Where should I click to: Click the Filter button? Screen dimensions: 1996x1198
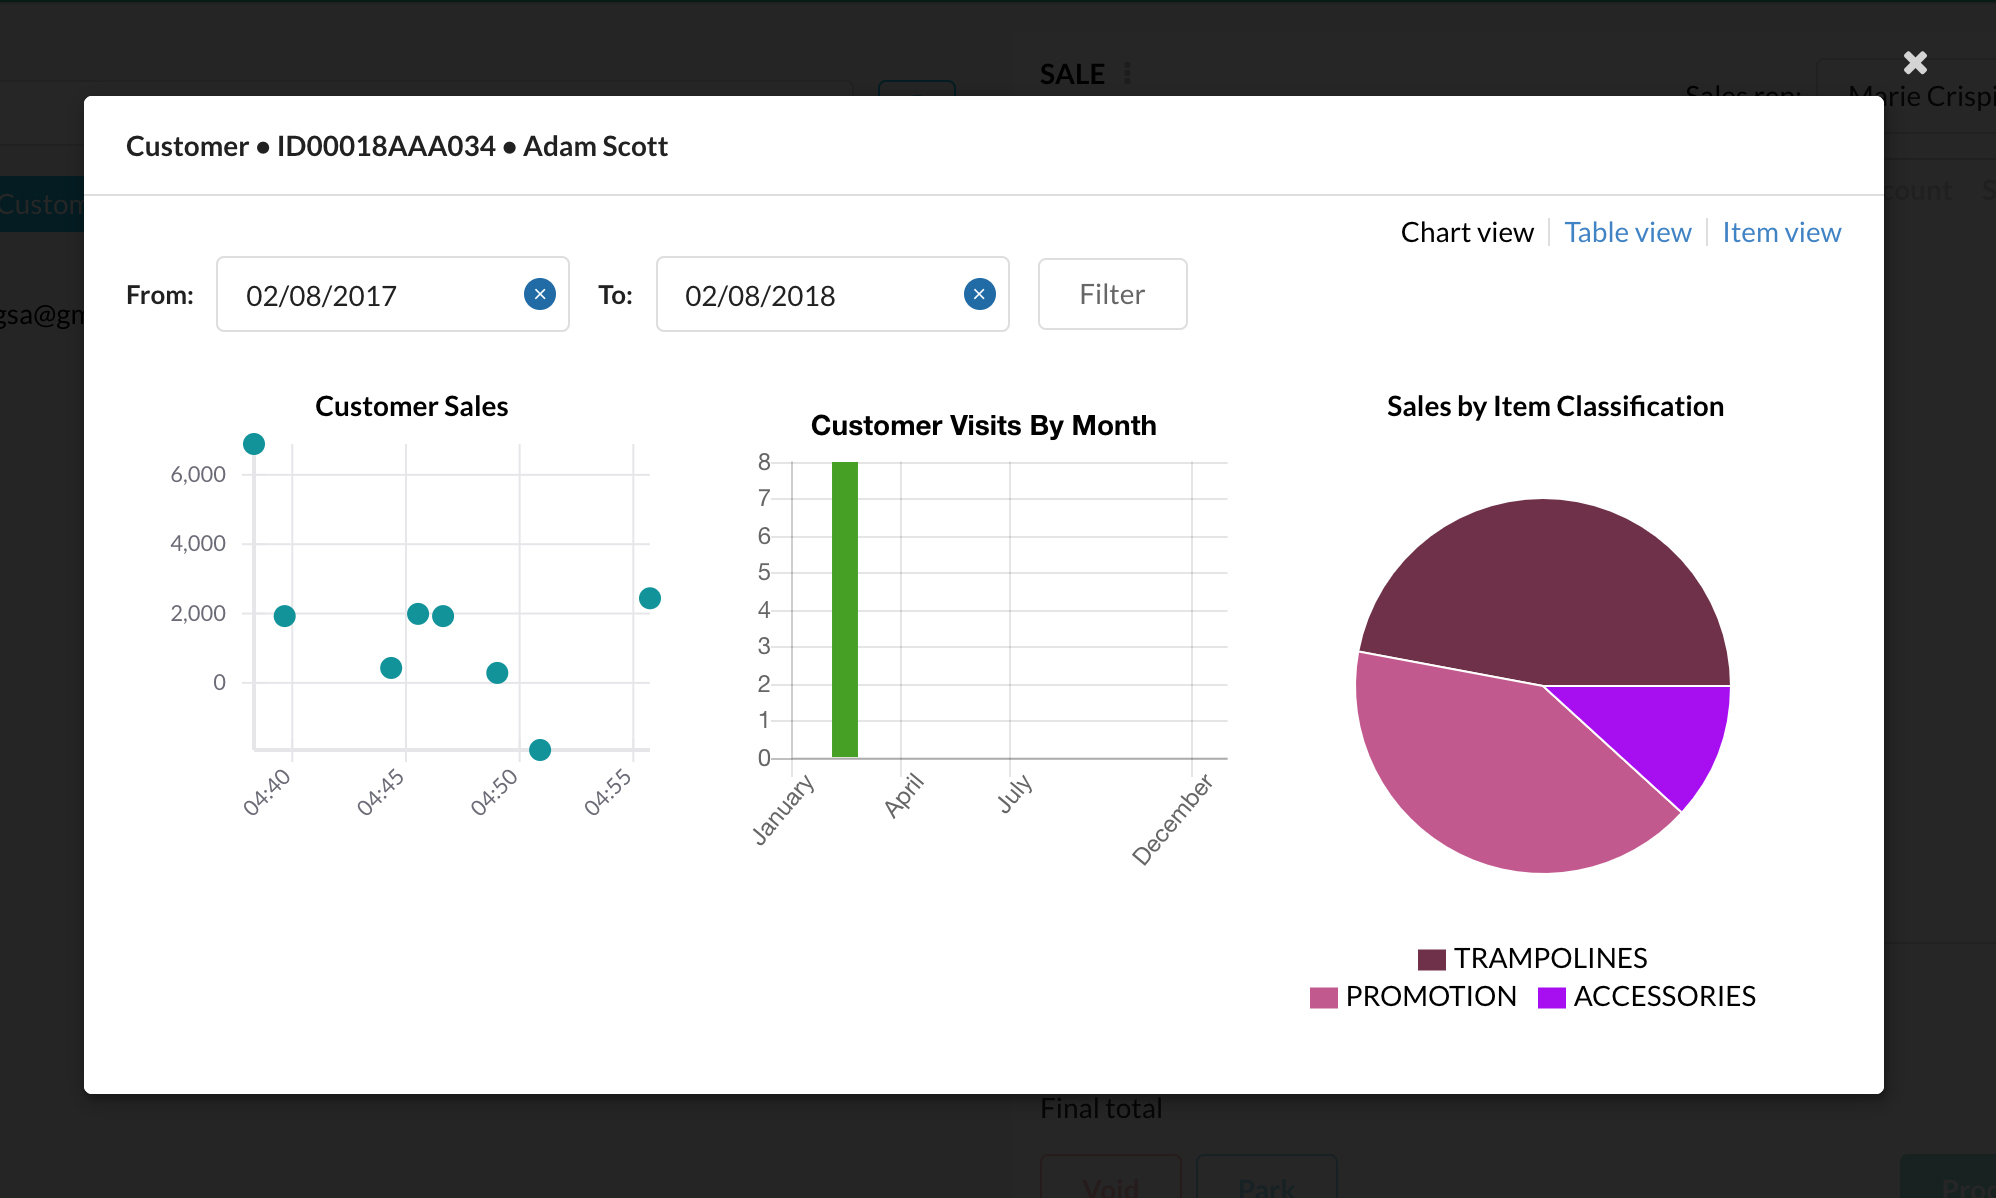pyautogui.click(x=1112, y=294)
